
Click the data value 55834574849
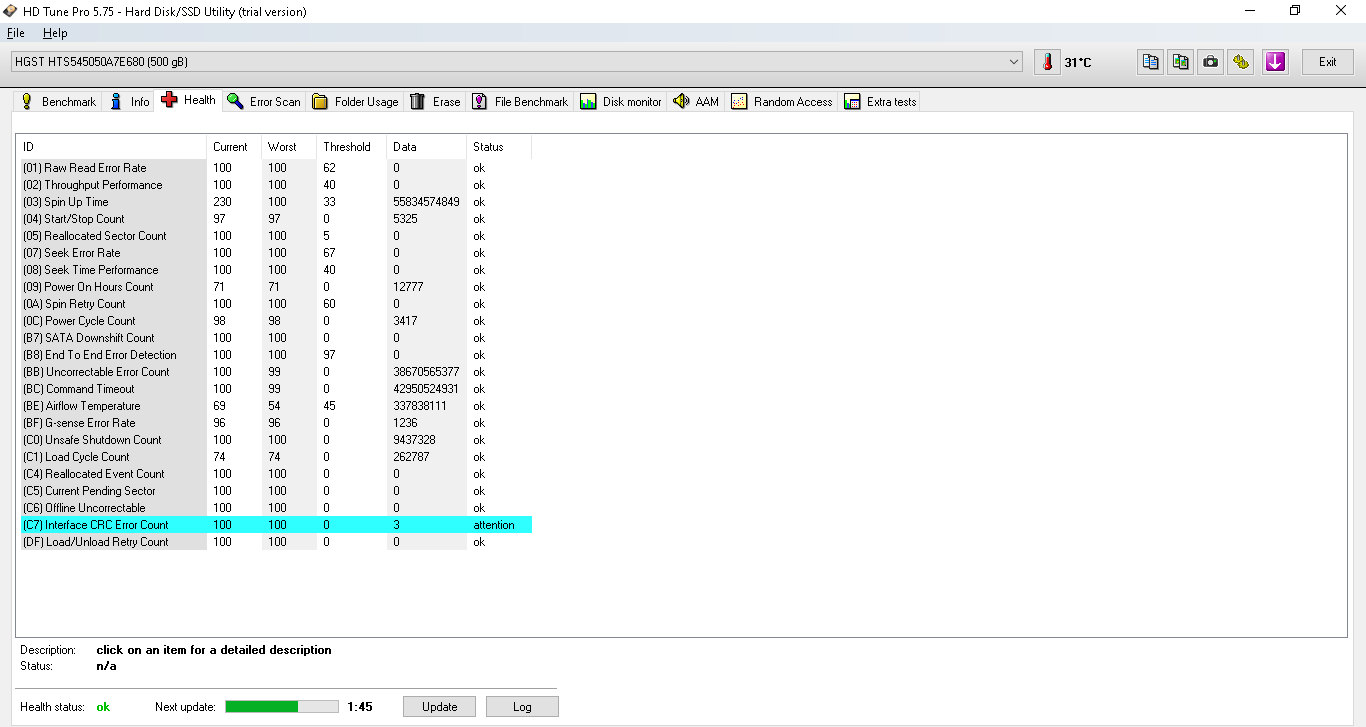[x=426, y=202]
